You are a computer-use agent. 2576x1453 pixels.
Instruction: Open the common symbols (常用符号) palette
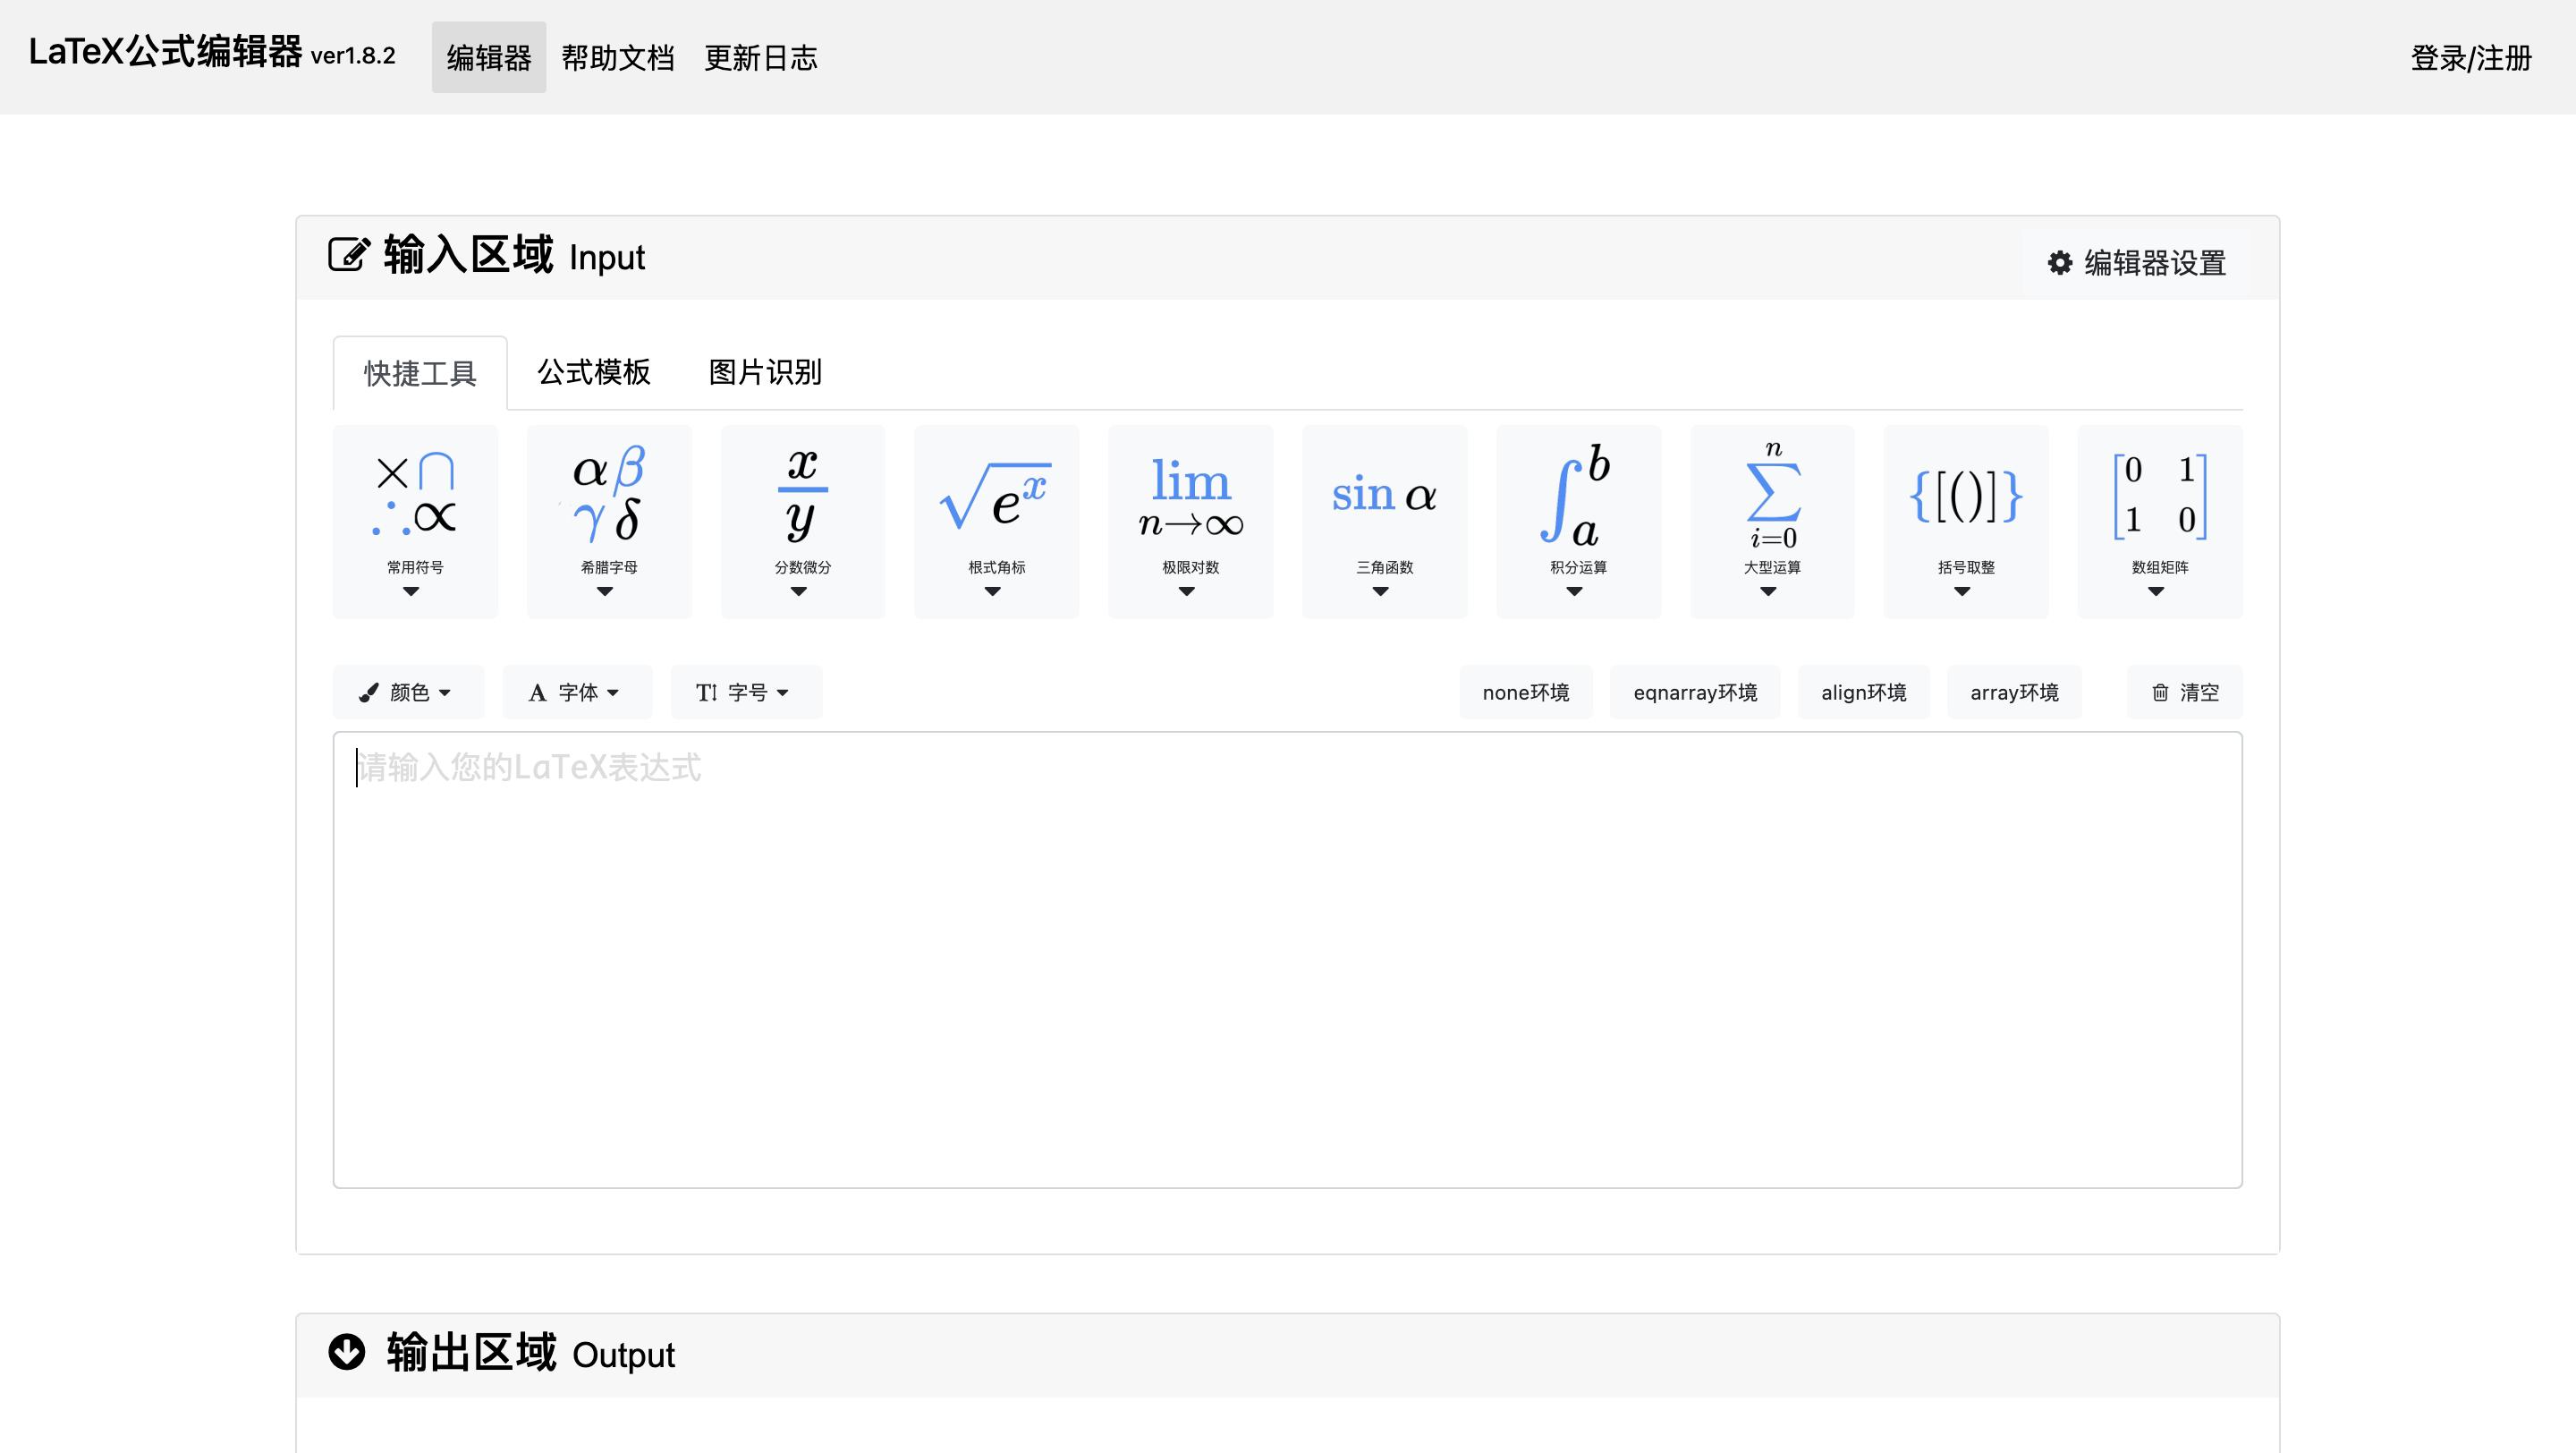tap(415, 521)
